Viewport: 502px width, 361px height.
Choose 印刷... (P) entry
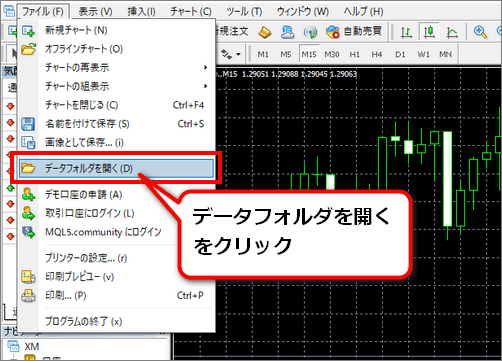117,295
